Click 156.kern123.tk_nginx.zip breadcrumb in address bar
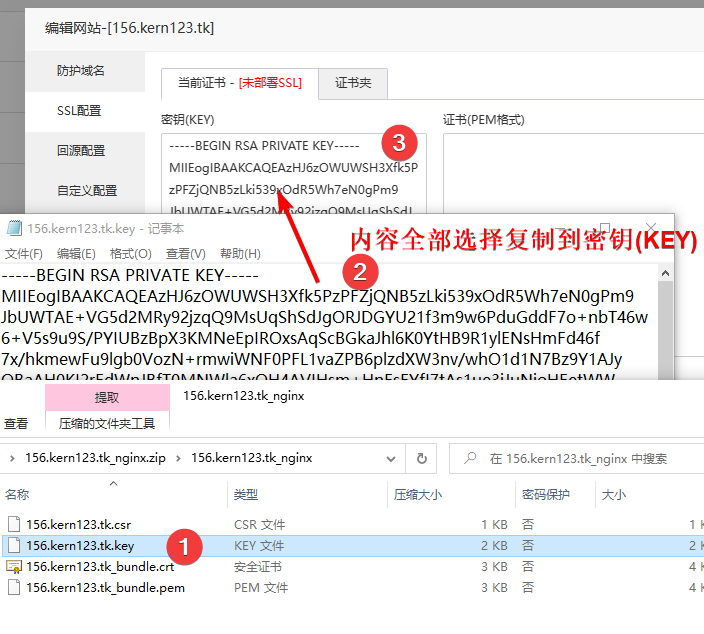The image size is (704, 634). [95, 458]
